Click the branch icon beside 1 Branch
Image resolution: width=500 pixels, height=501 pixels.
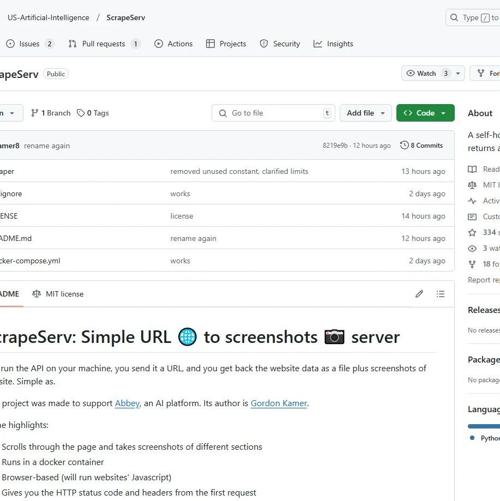[34, 113]
